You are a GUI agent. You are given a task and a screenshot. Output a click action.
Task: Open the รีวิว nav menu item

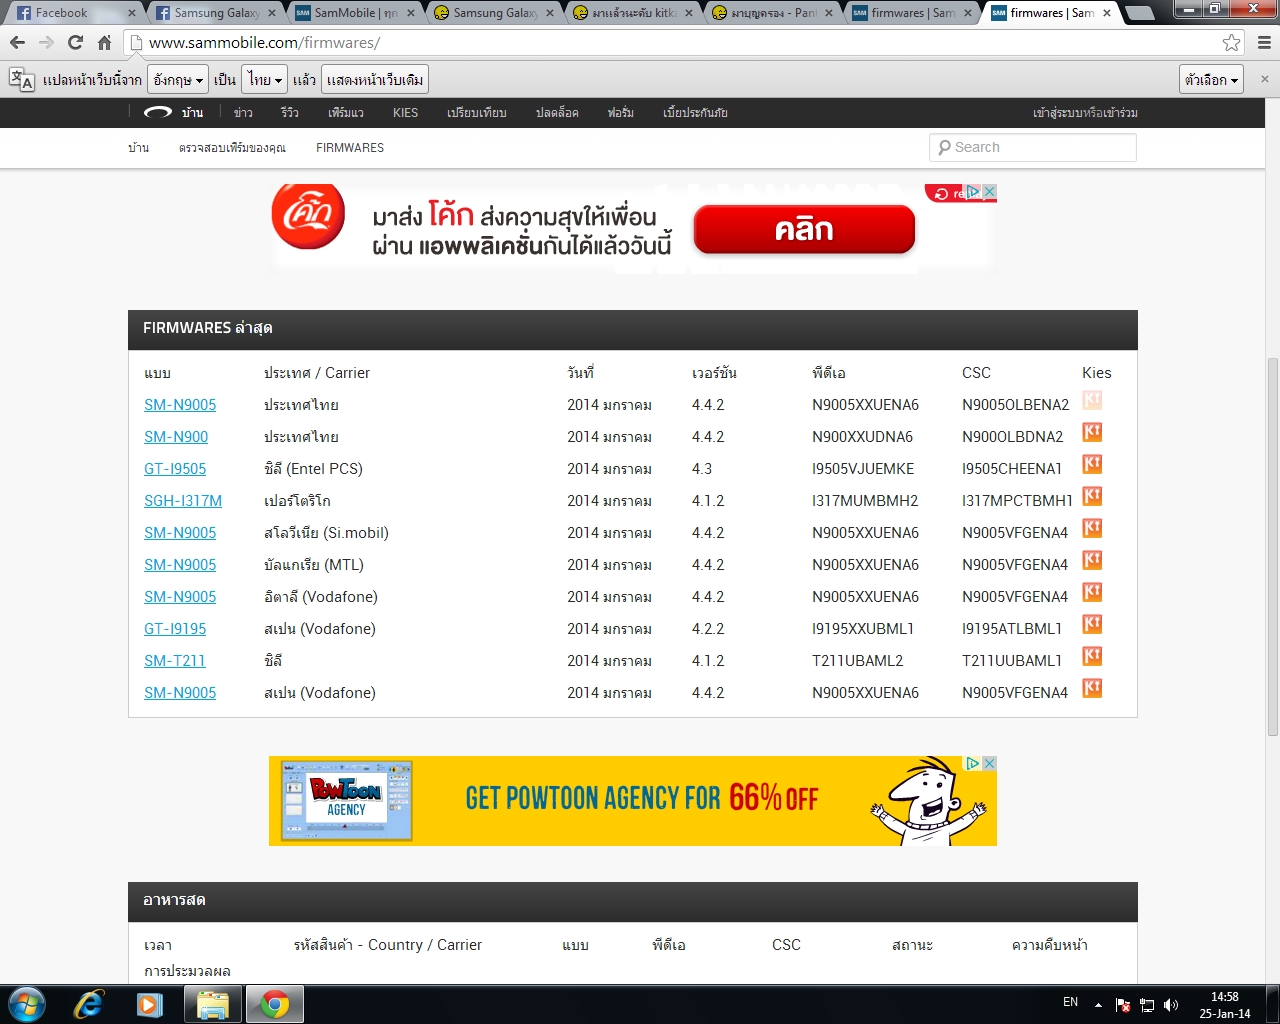(290, 112)
